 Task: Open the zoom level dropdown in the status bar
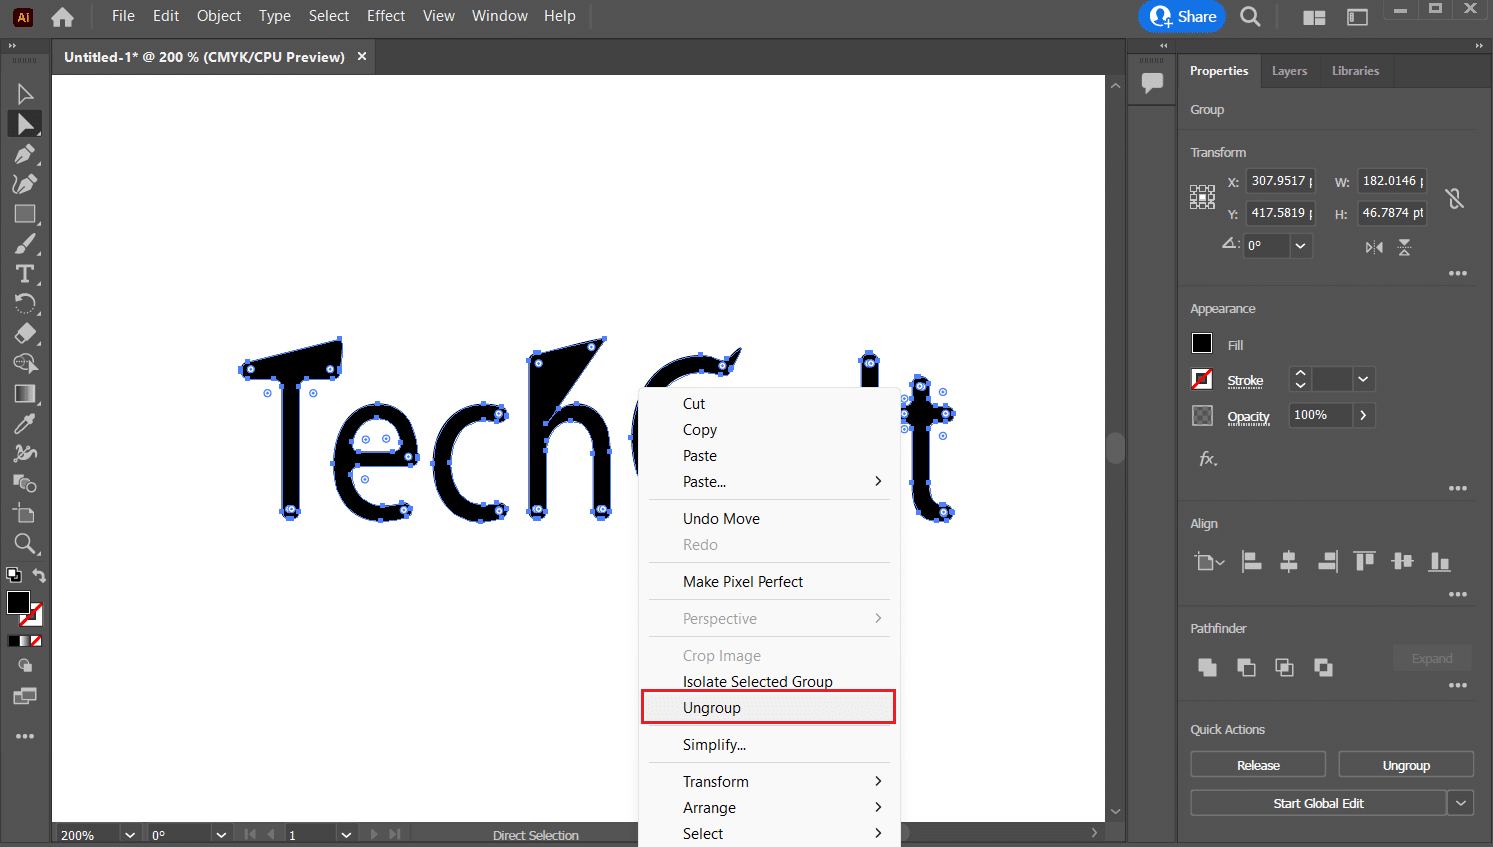coord(129,833)
